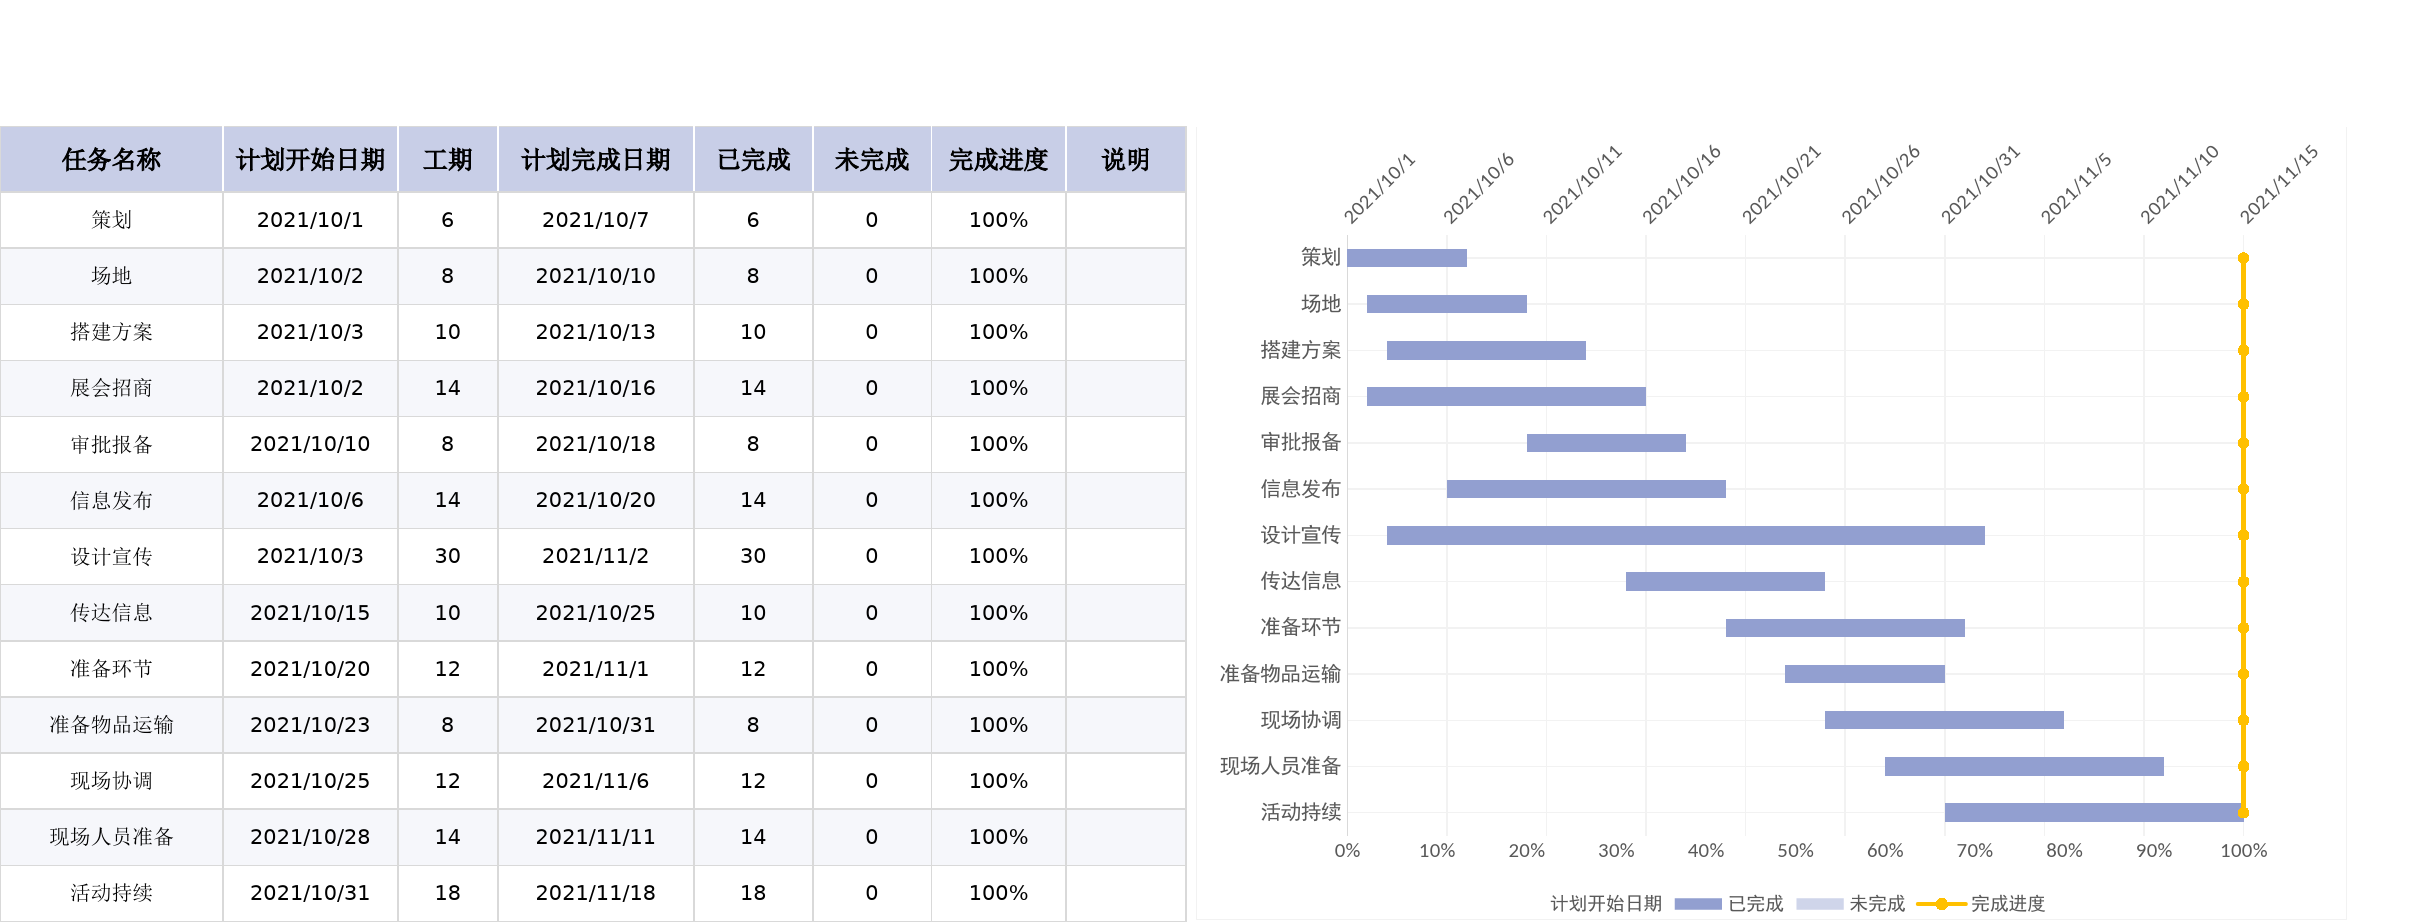Click the 准备物品运输 task name cell
The image size is (2425, 924).
tap(111, 725)
